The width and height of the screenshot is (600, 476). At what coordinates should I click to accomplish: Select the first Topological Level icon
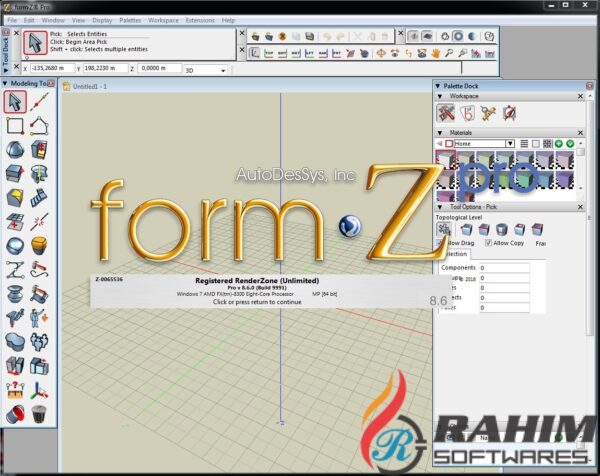pos(444,230)
